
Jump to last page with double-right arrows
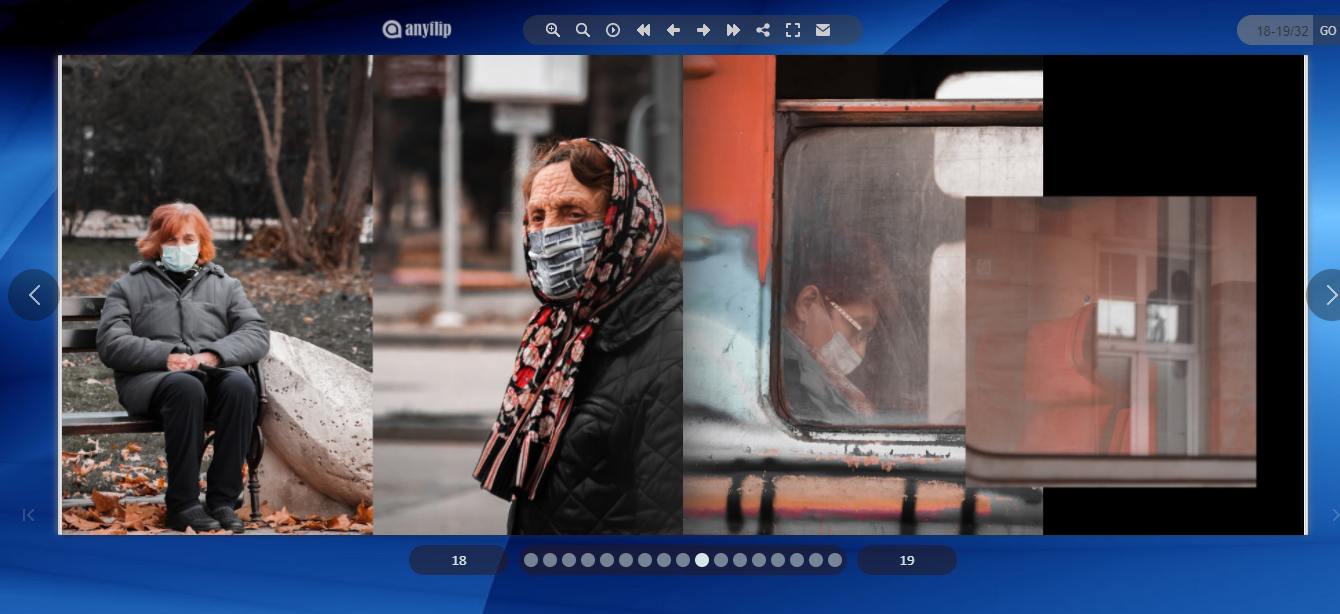pos(733,30)
